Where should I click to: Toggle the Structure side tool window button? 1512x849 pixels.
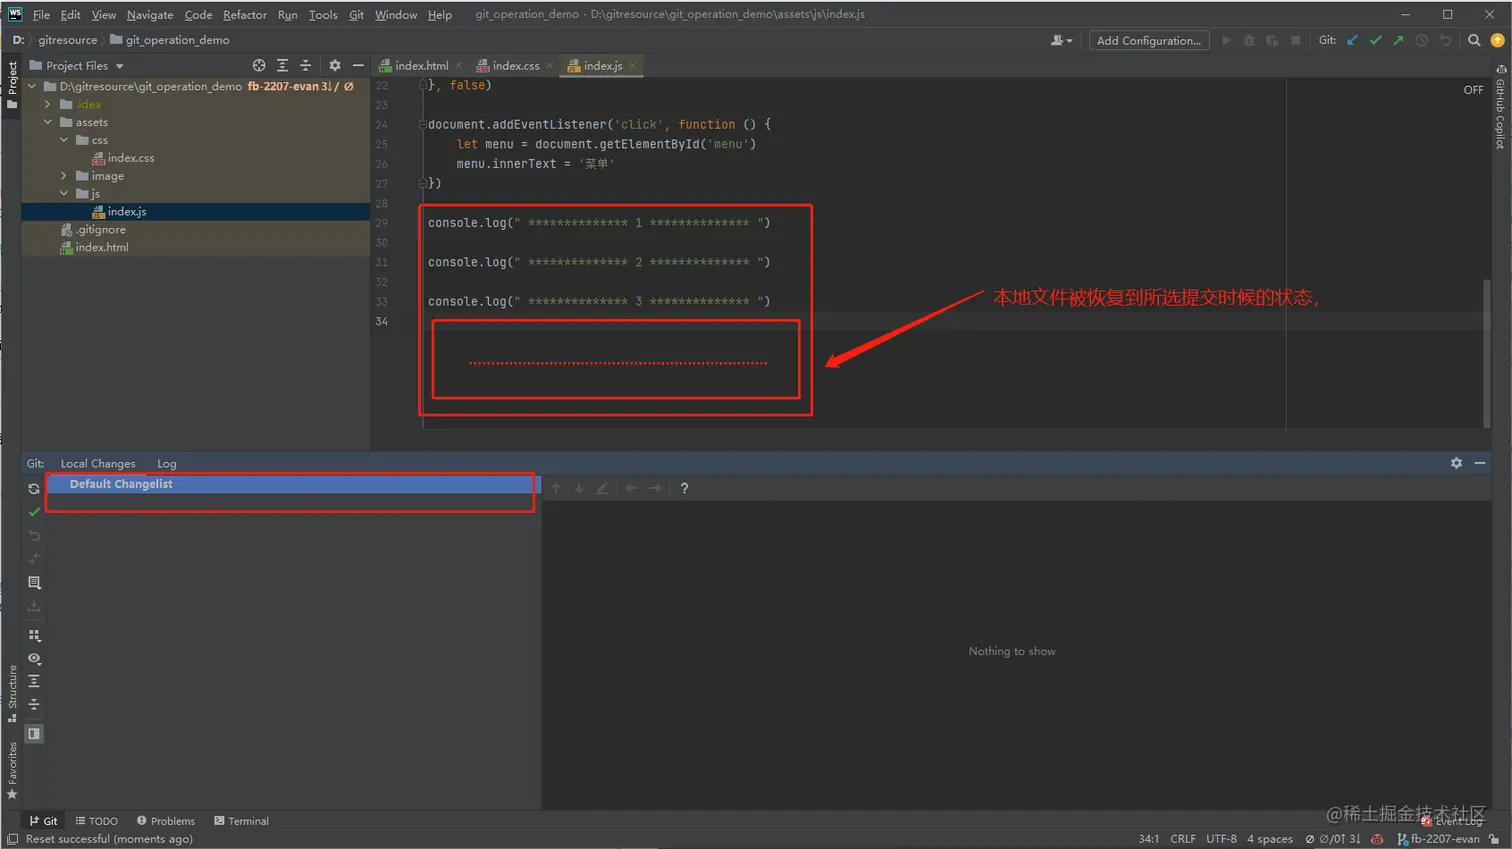click(12, 693)
